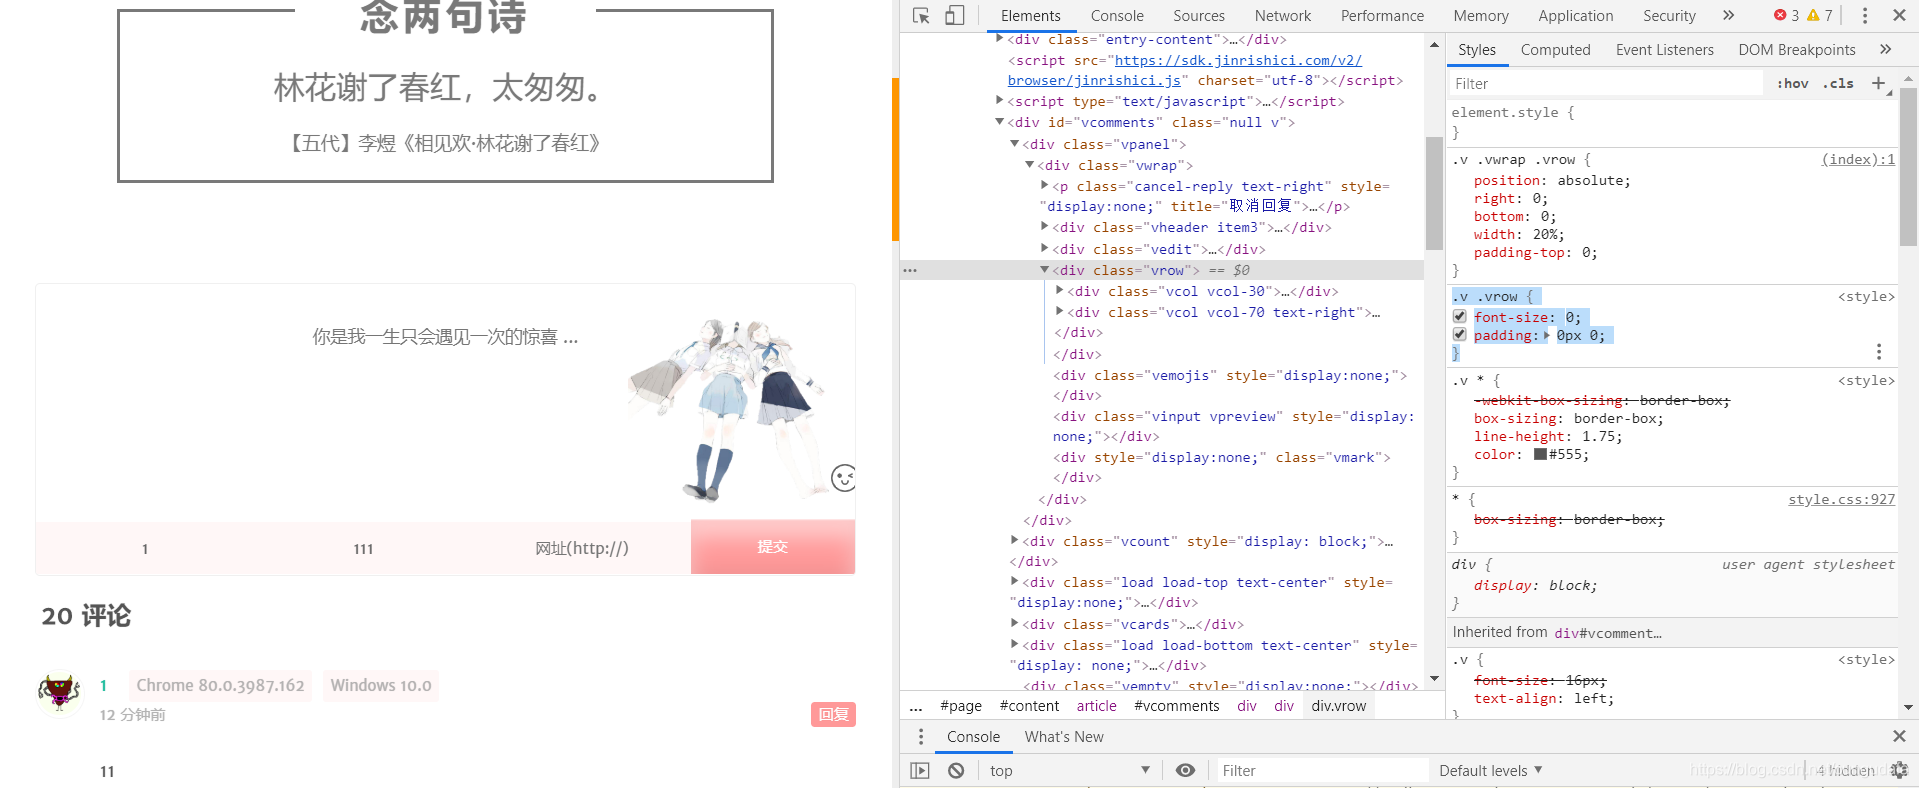Screen dimensions: 1919x788
Task: Click the #vcomments breadcrumb item
Action: pyautogui.click(x=1176, y=706)
